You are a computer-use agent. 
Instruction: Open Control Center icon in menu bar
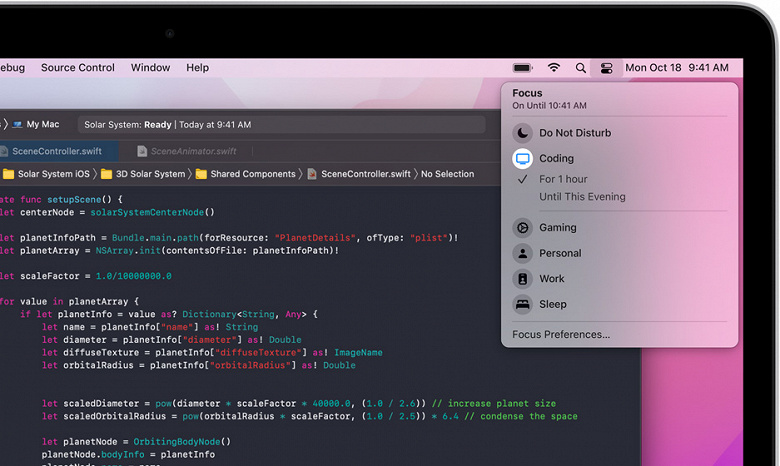[x=606, y=68]
